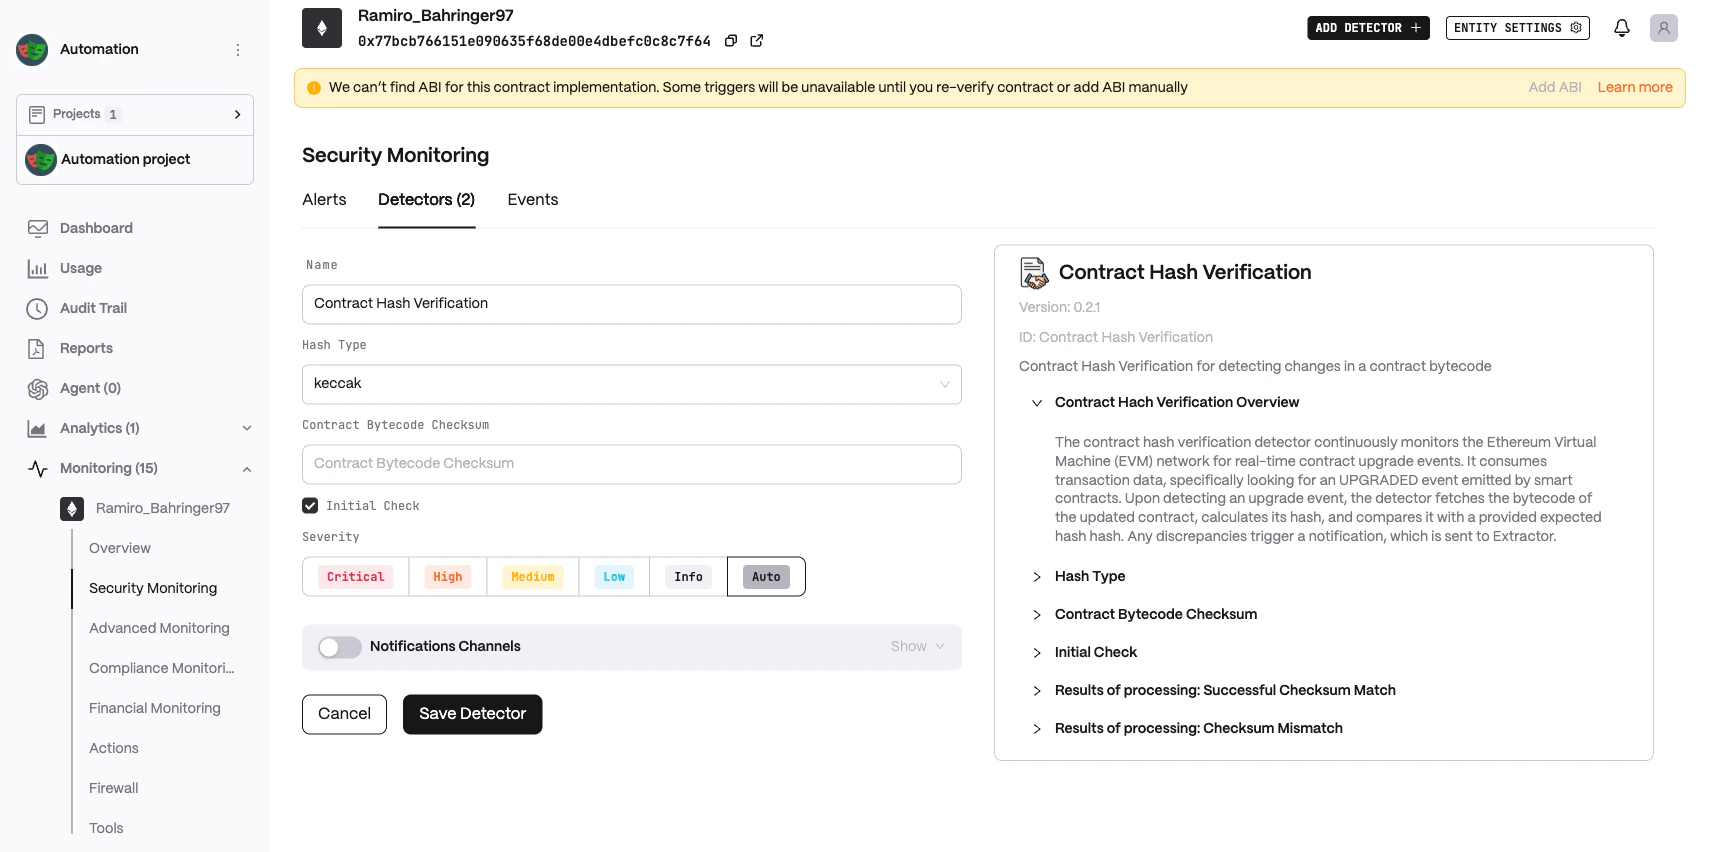The width and height of the screenshot is (1710, 852).
Task: Copy the contract address icon
Action: (x=731, y=41)
